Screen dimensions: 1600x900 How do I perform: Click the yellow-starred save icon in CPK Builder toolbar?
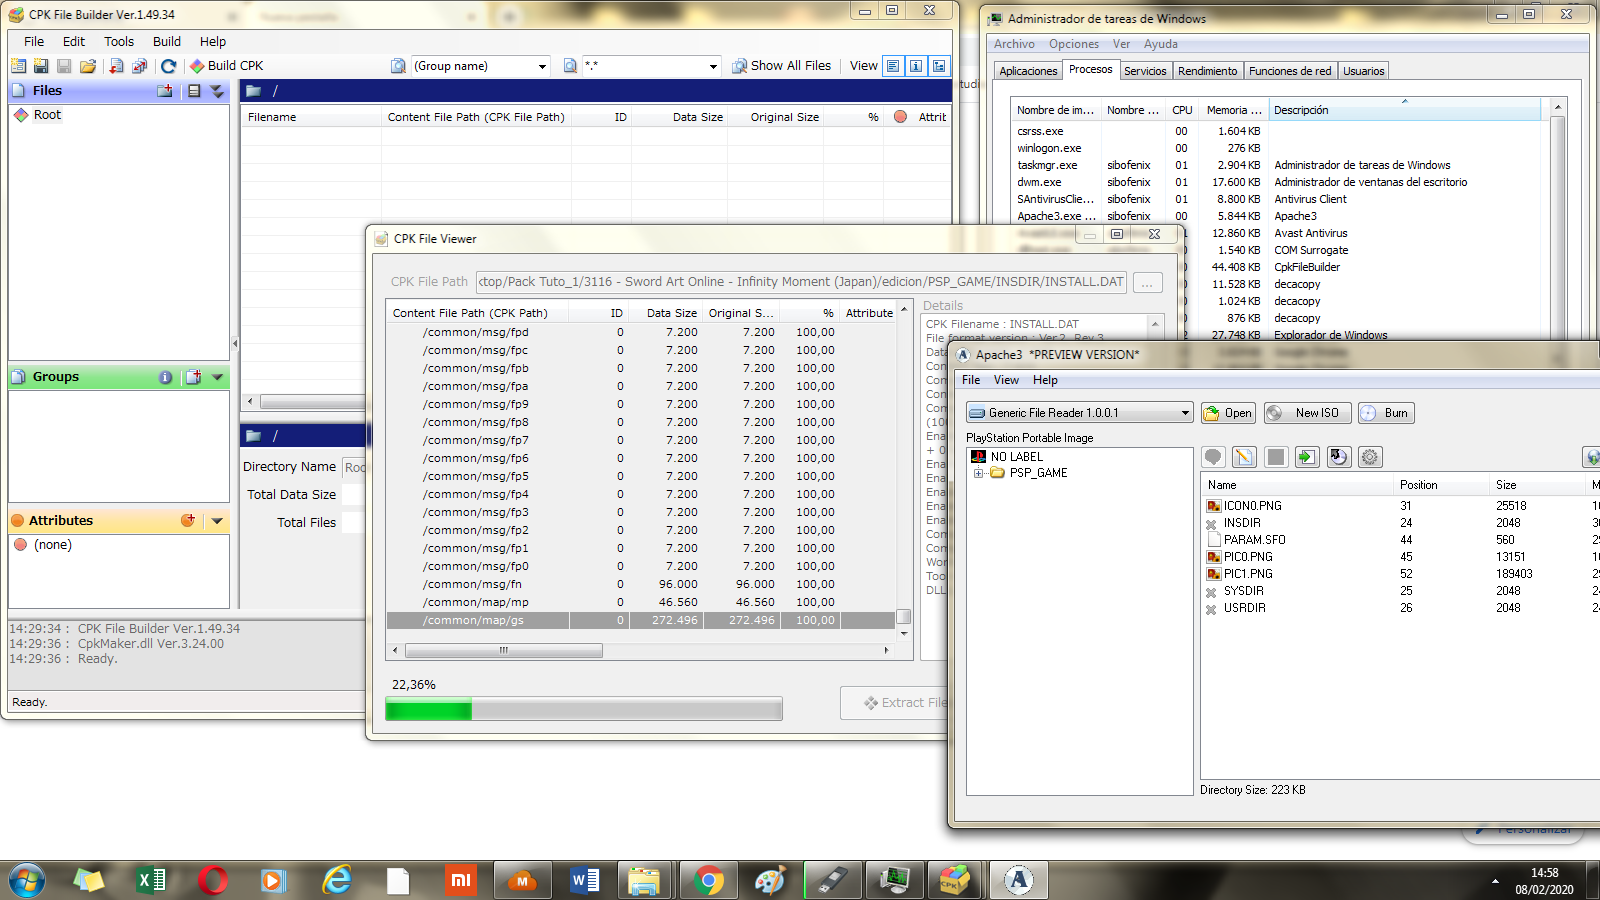[x=41, y=66]
